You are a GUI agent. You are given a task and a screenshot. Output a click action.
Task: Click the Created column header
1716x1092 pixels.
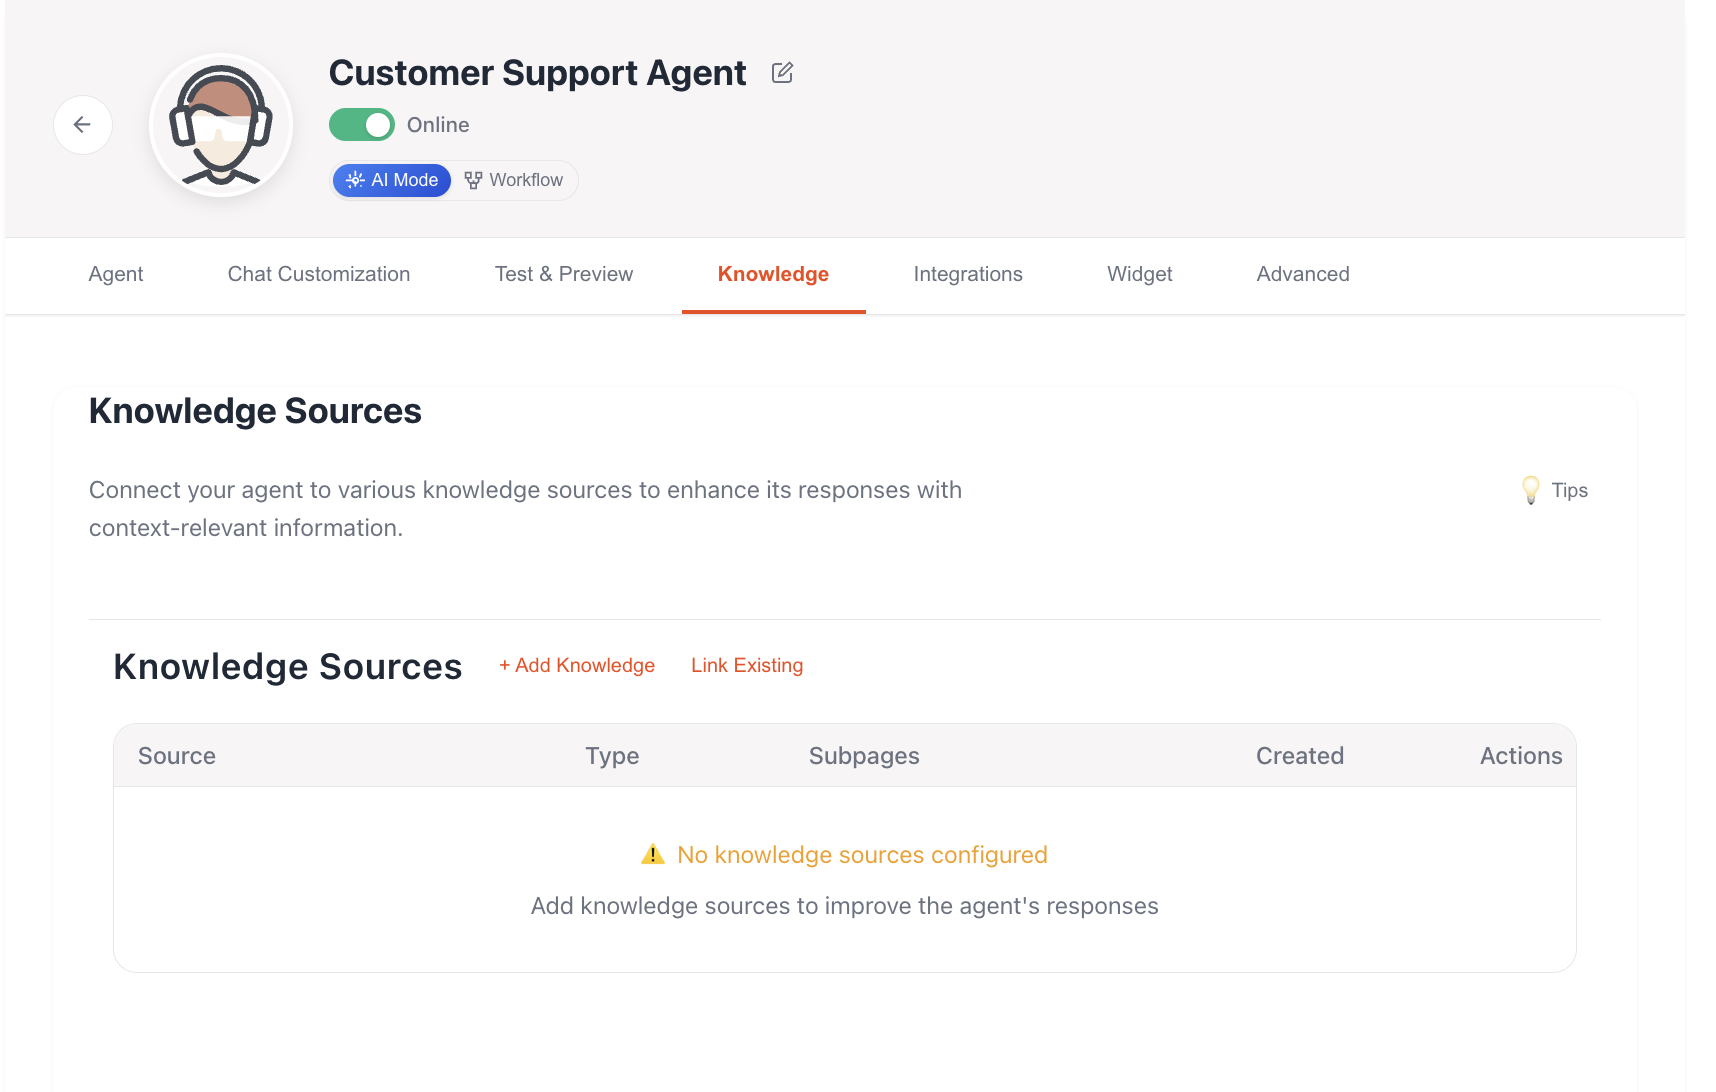pyautogui.click(x=1300, y=756)
